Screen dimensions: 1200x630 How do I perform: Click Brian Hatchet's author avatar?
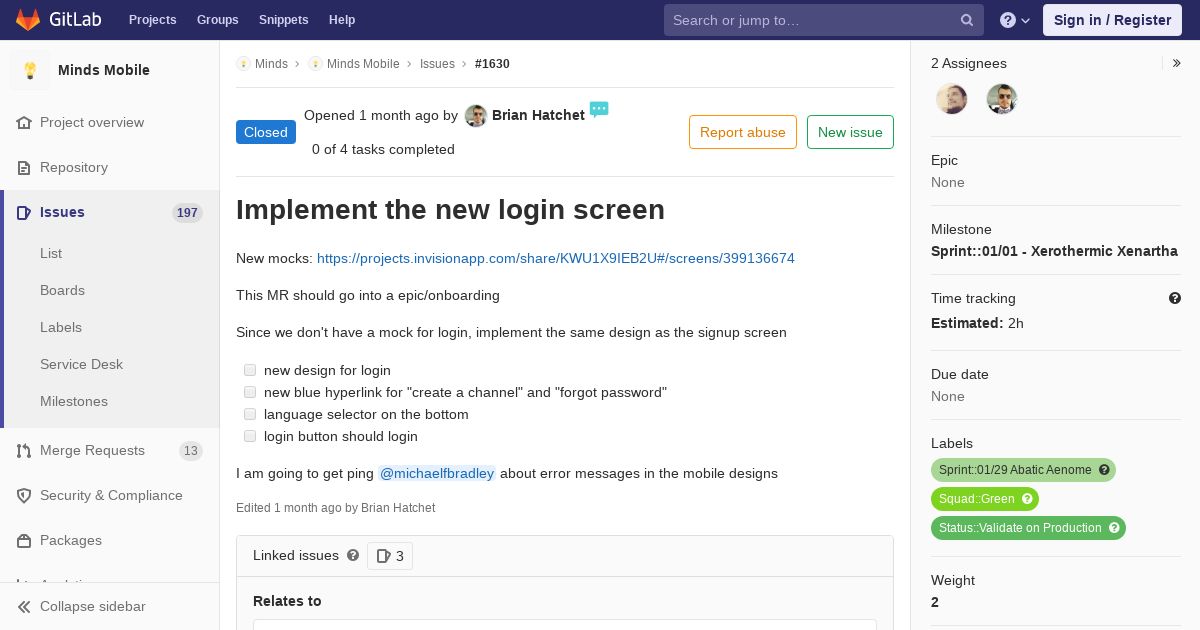[476, 116]
